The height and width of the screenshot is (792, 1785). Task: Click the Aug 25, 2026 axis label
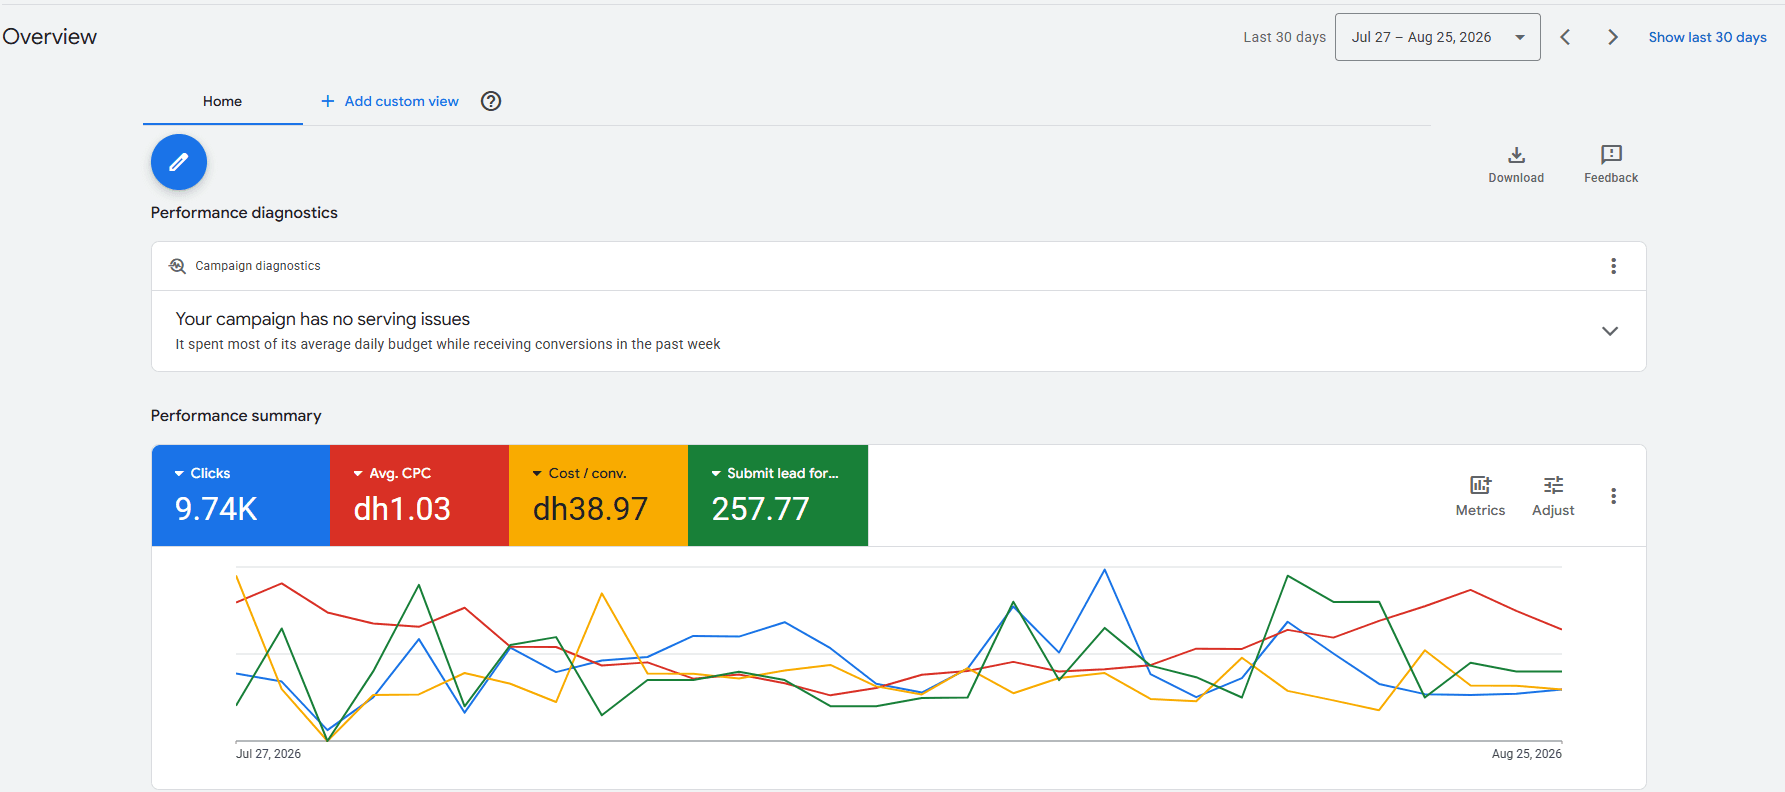1526,754
